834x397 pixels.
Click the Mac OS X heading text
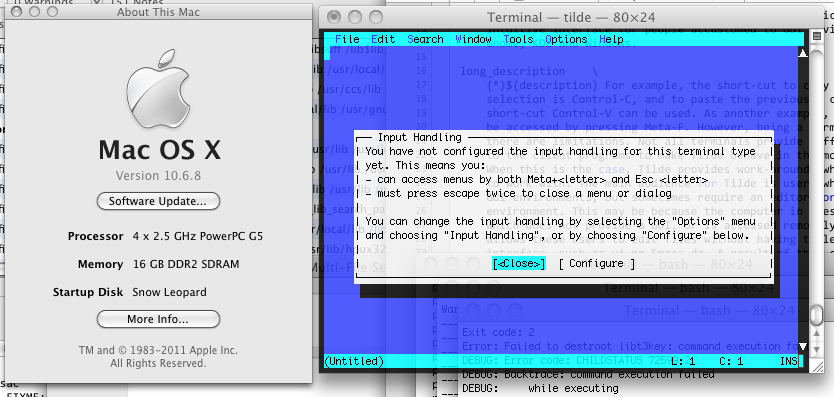pos(159,150)
